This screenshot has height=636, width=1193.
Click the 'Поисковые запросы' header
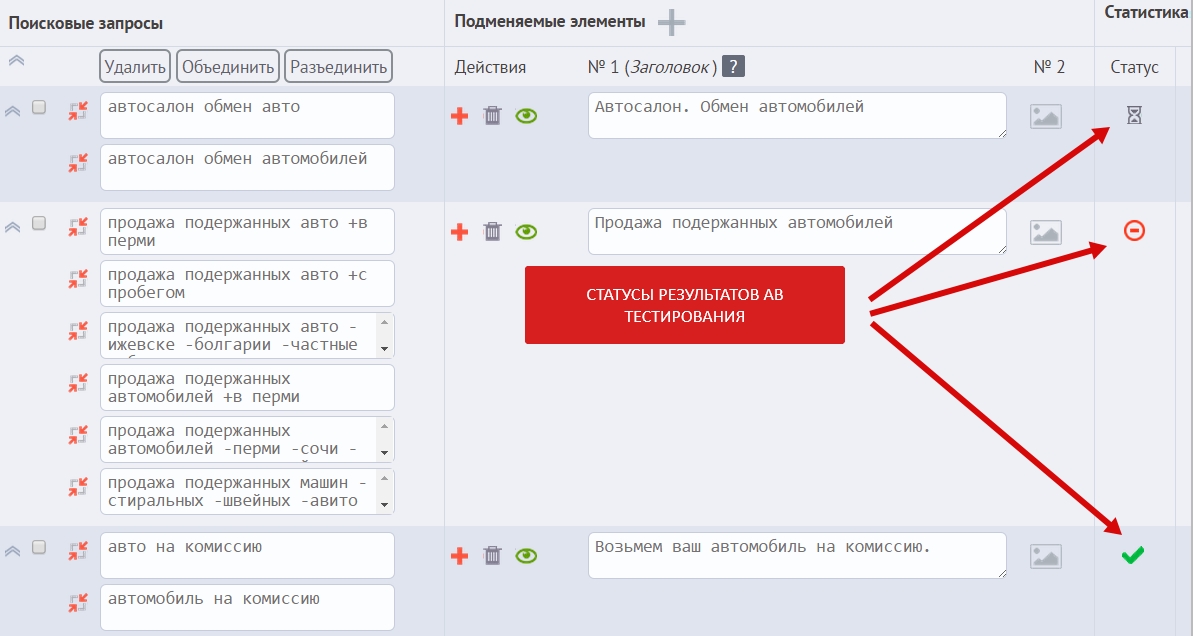tap(86, 23)
